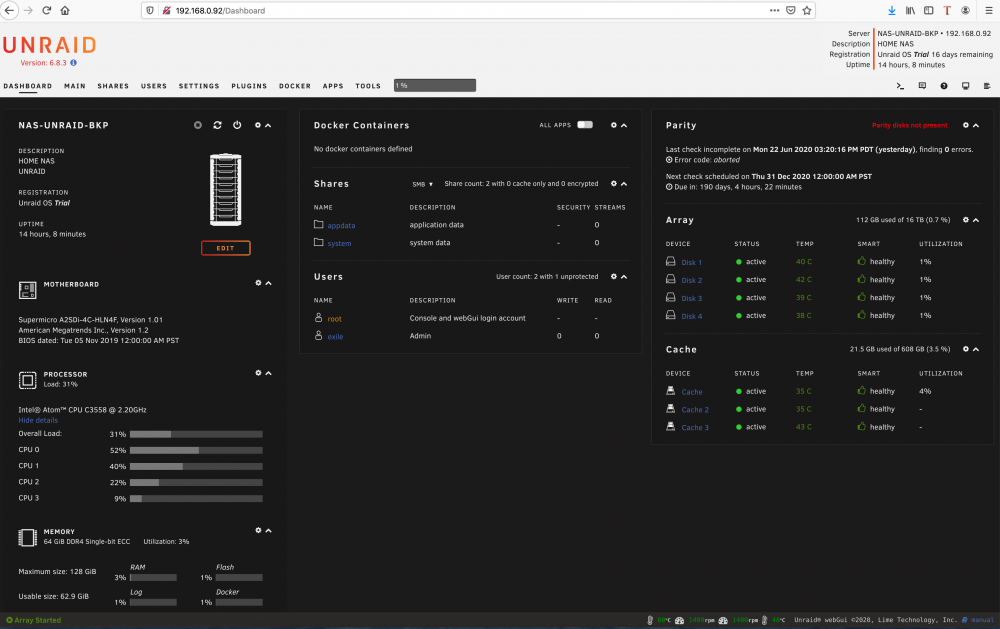Click the user icon beside root
This screenshot has height=629, width=1000.
tap(318, 318)
